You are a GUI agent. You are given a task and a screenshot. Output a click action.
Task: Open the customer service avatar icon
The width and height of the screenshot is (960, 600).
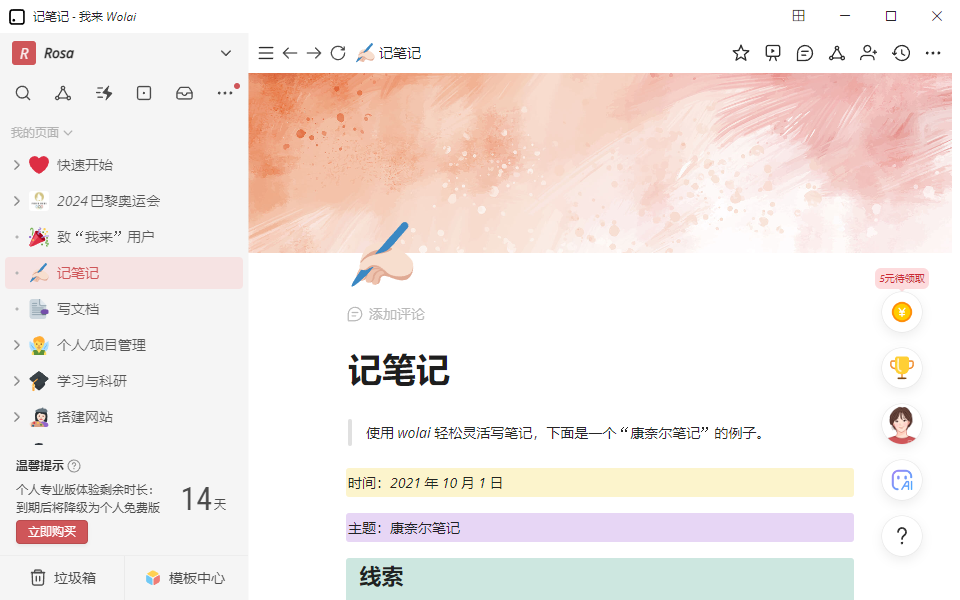pyautogui.click(x=902, y=424)
